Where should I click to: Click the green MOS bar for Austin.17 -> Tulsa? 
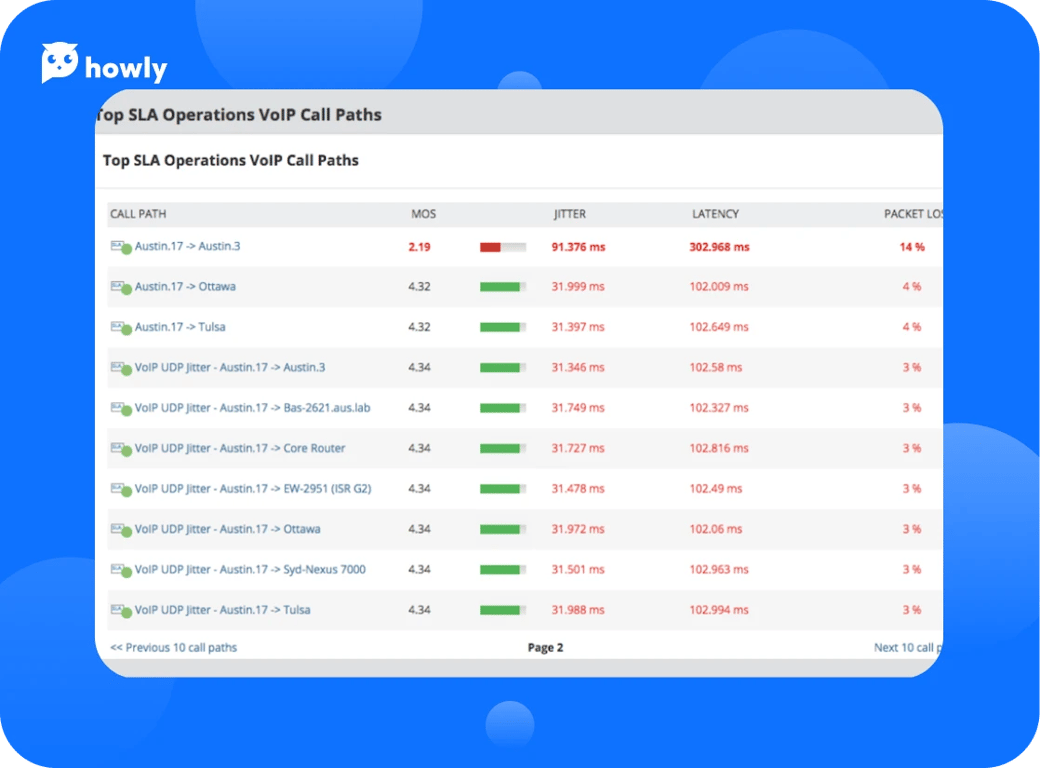click(x=502, y=327)
